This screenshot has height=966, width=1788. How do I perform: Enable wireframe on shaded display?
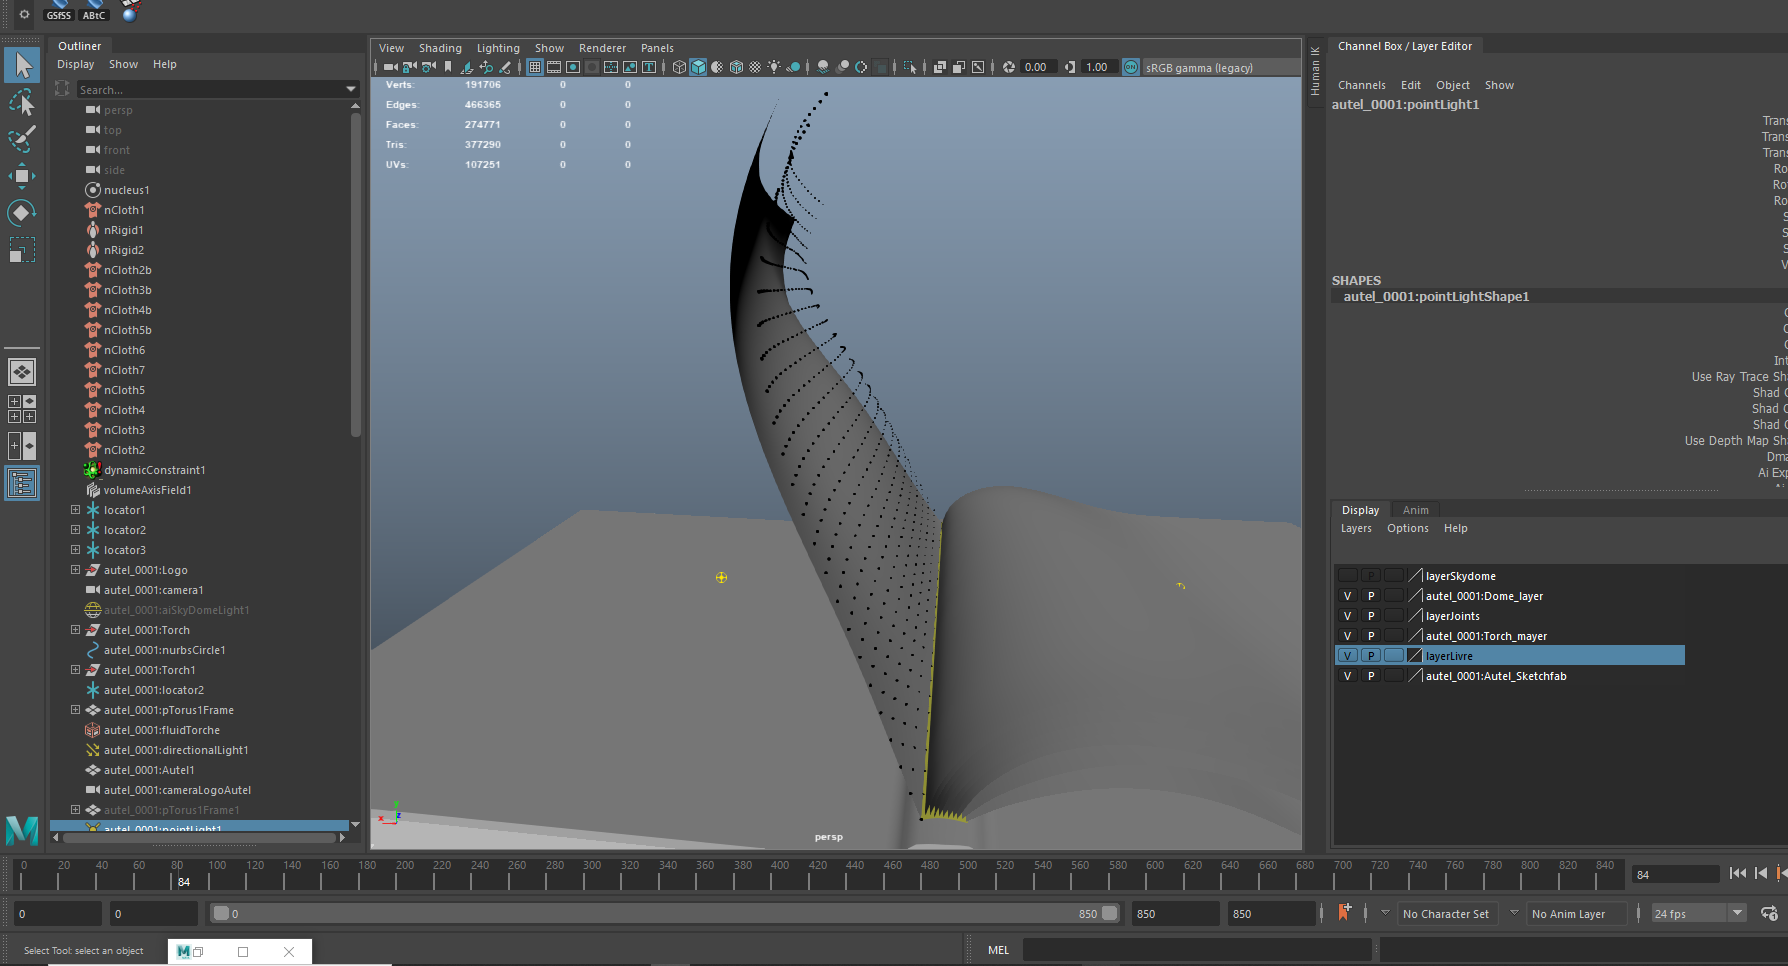[717, 67]
